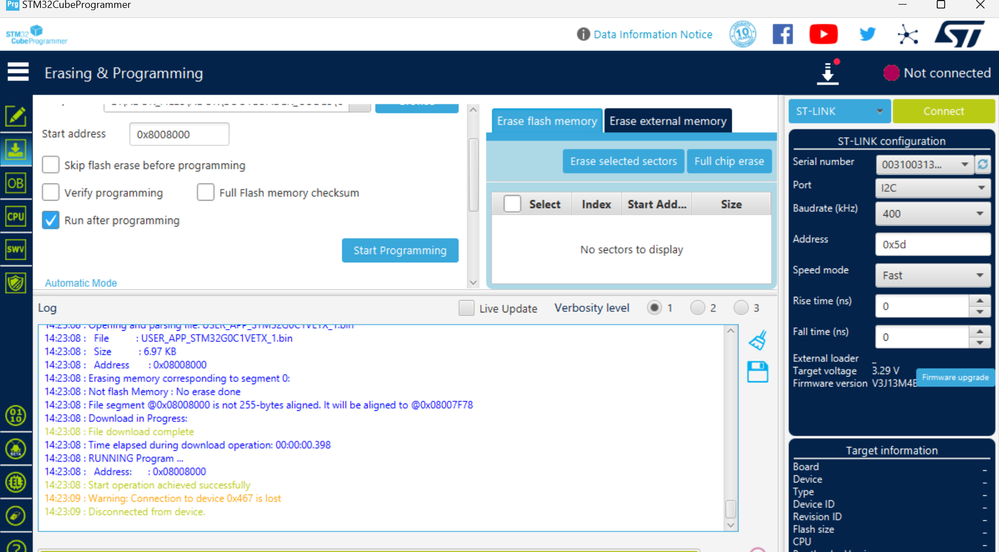
Task: Open the CPU panel in sidebar
Action: [x=15, y=216]
